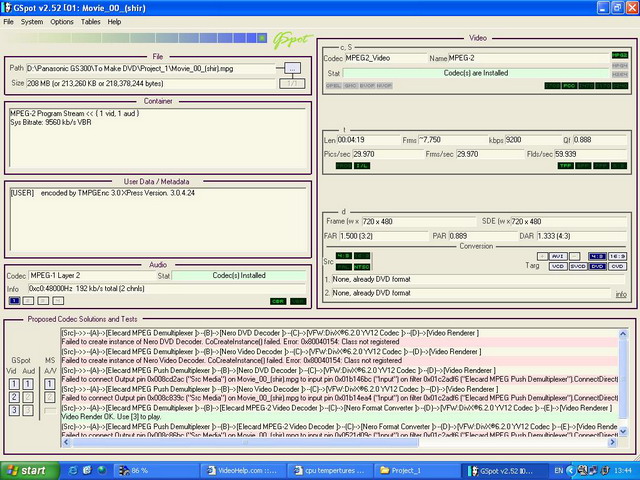This screenshot has width=640, height=480.
Task: Click GSpot Vid render test 1
Action: [14, 384]
